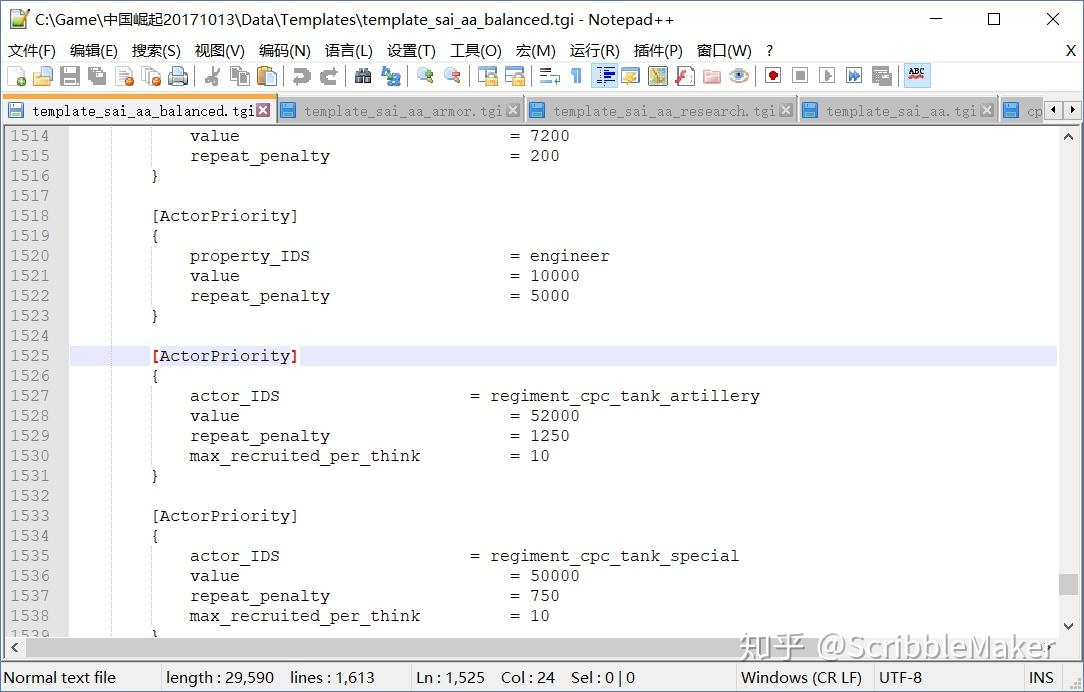Open the 工具(O) menu
Viewport: 1084px width, 692px height.
(x=476, y=50)
